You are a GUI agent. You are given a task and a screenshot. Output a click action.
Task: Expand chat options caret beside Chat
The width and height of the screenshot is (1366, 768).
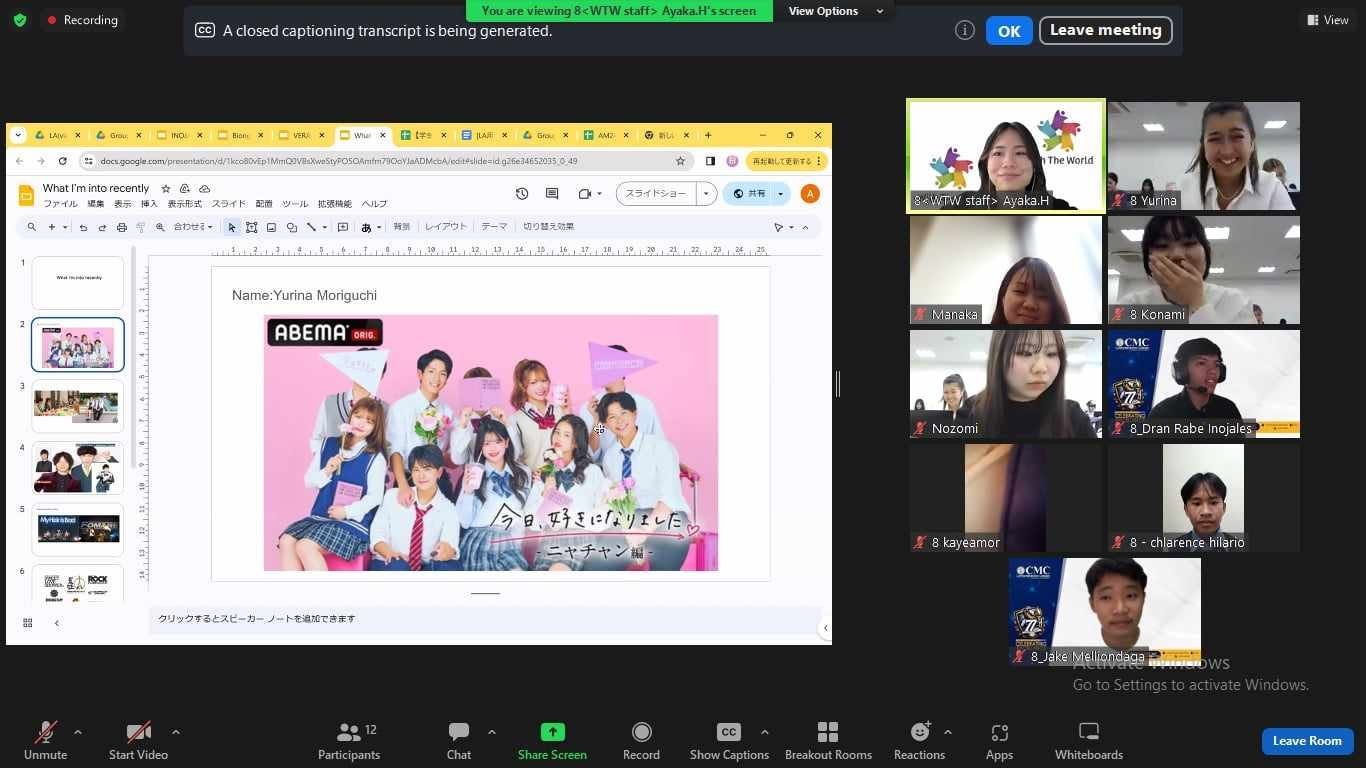click(x=491, y=732)
